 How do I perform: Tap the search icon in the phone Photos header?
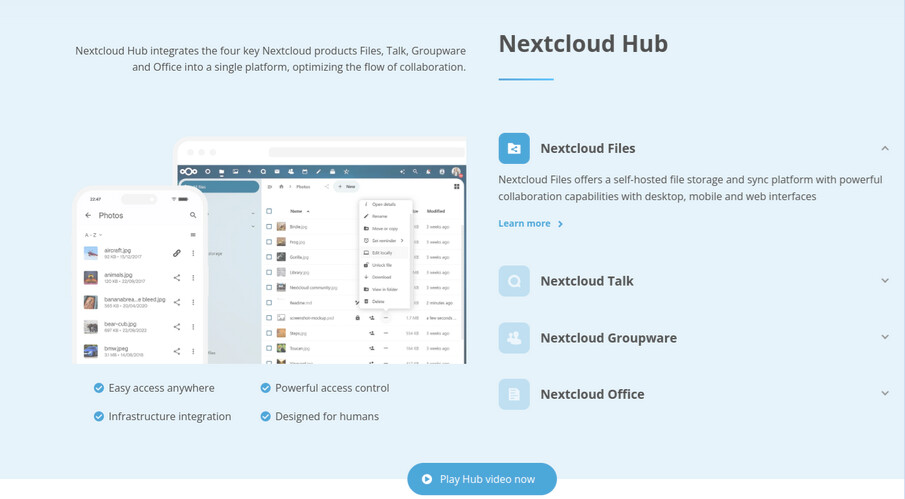[193, 215]
